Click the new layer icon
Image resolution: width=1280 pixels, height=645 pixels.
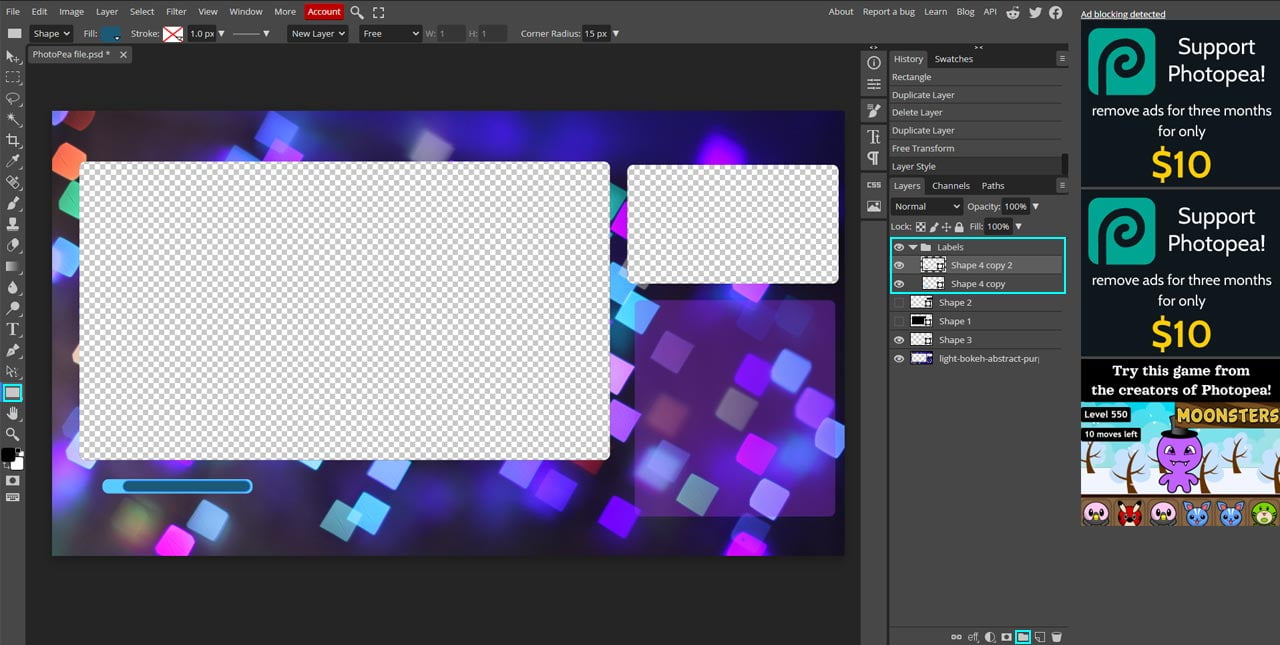tap(1040, 637)
